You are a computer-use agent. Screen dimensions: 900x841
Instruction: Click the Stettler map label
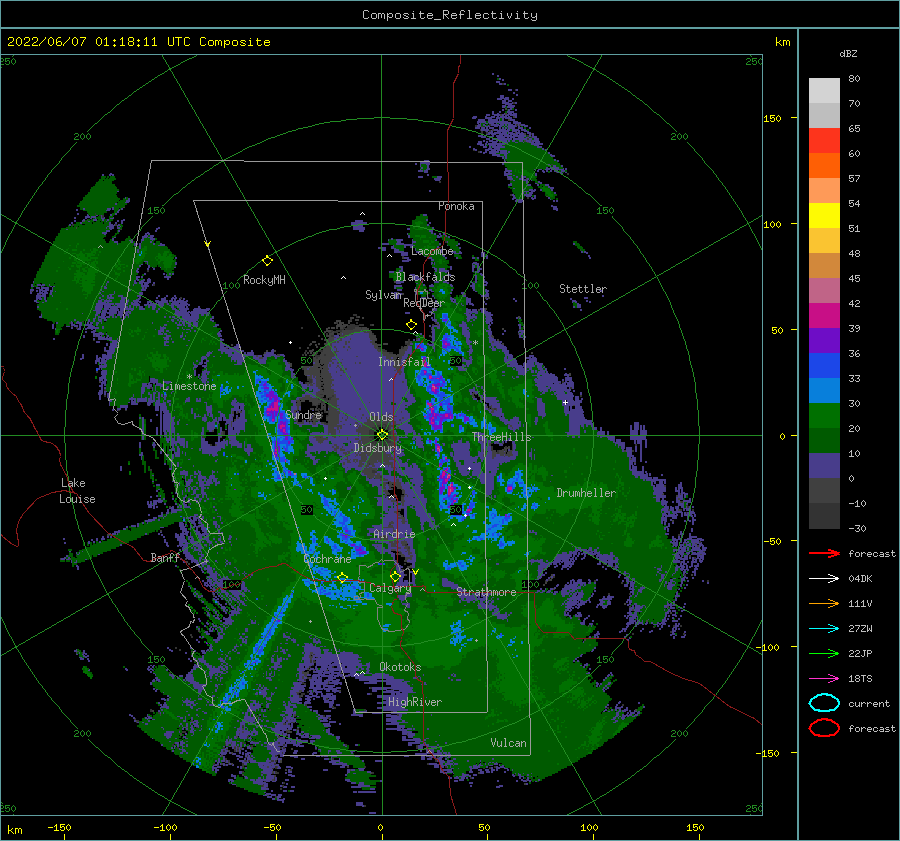[583, 289]
